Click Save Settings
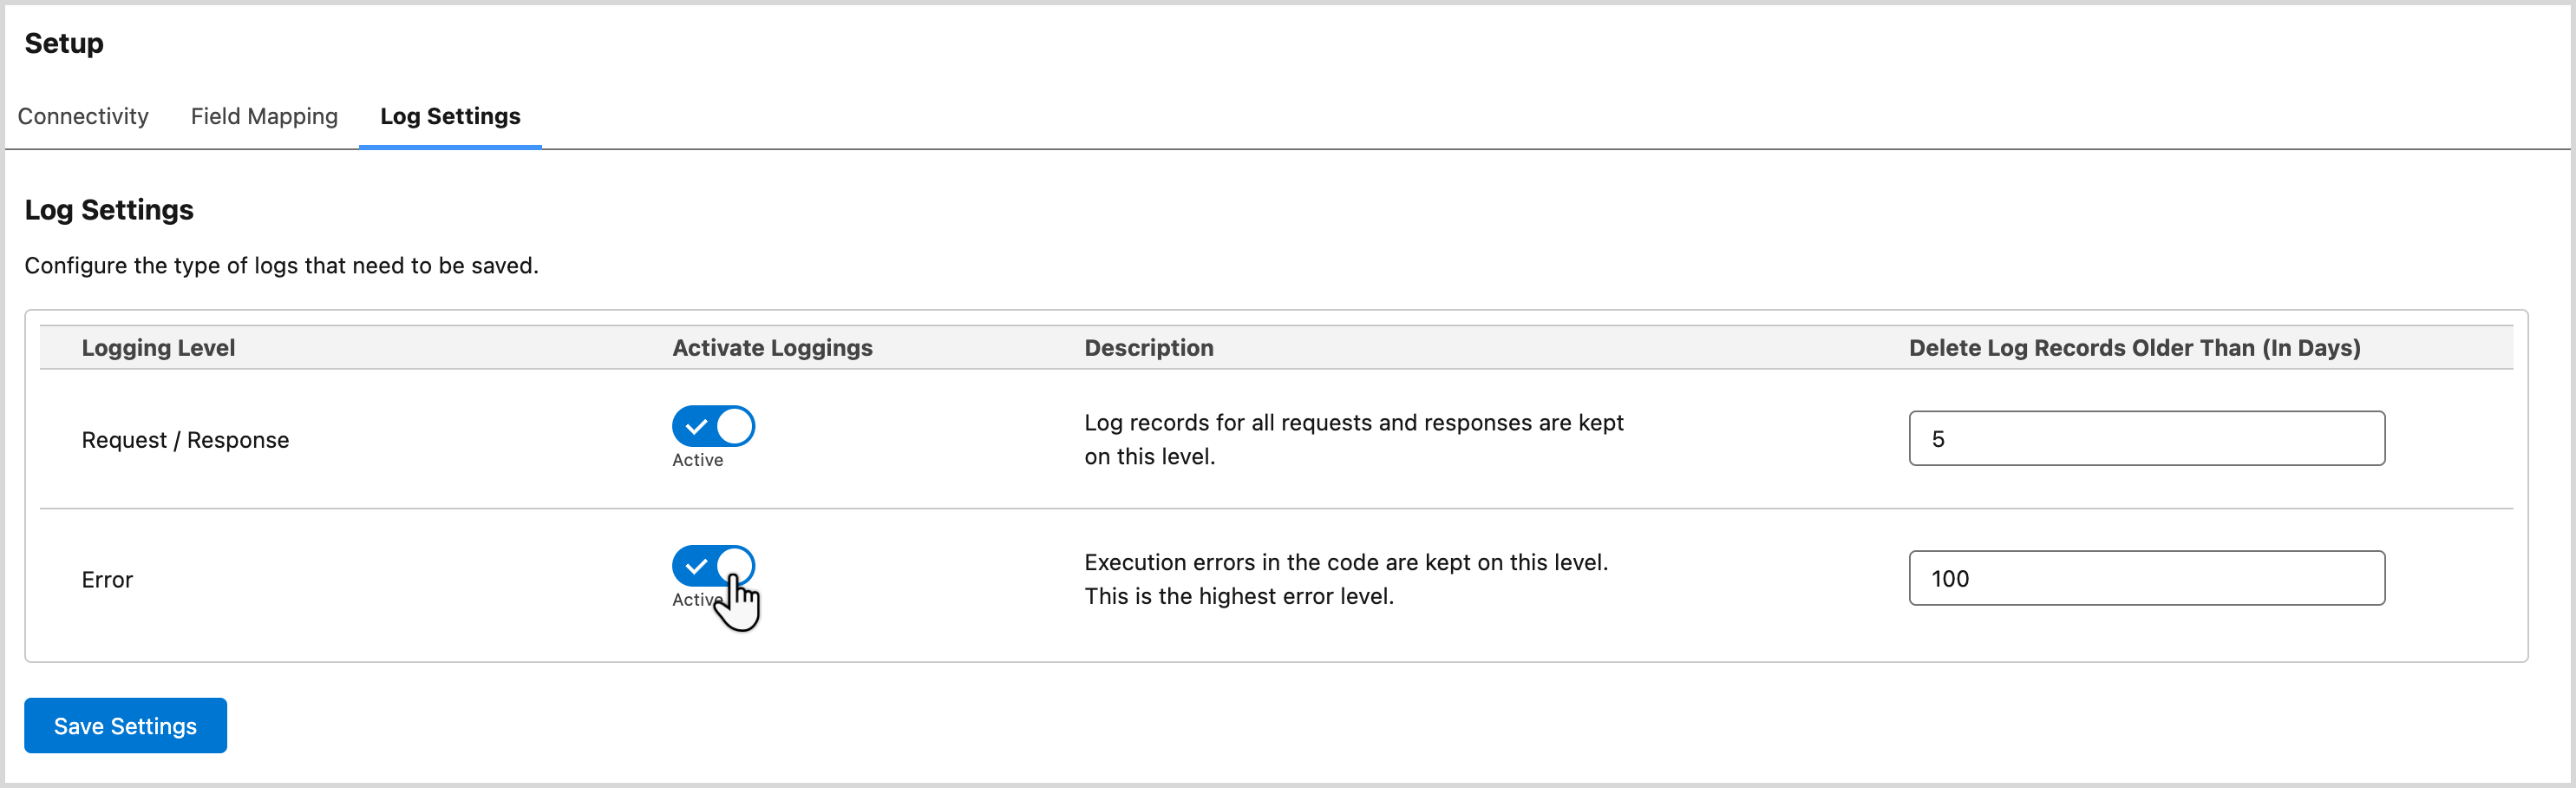This screenshot has width=2576, height=788. click(x=124, y=725)
